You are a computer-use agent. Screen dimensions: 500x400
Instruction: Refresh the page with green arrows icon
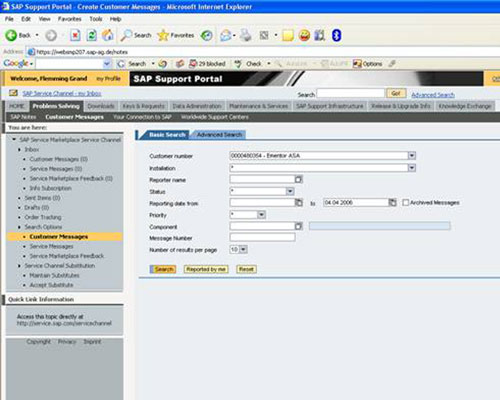92,35
